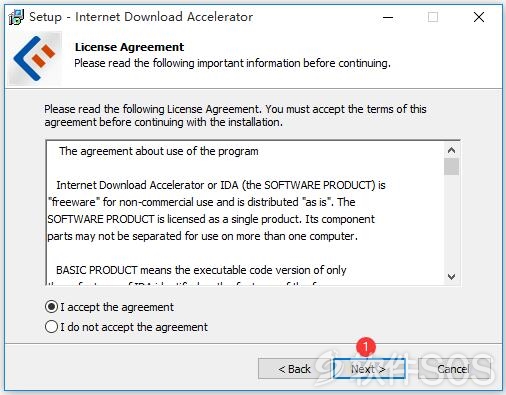Close the setup window

click(479, 17)
